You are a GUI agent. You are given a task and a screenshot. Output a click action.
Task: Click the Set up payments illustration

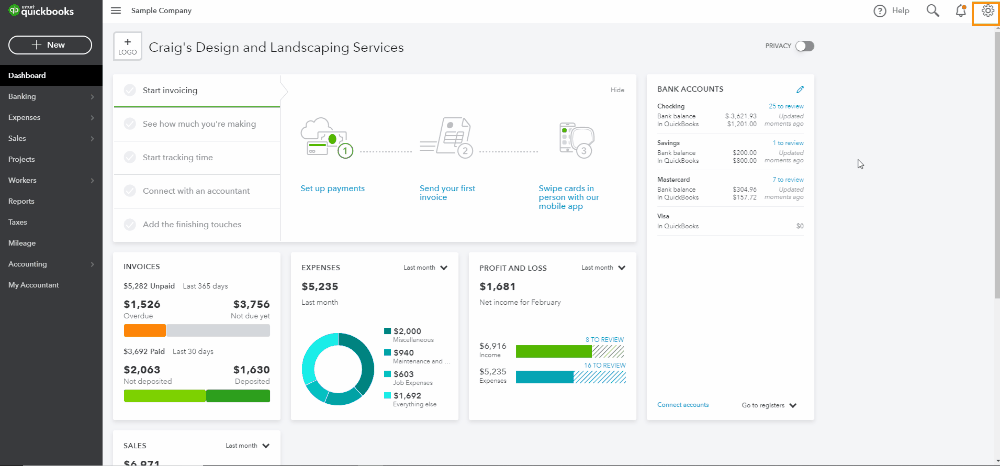(x=327, y=138)
